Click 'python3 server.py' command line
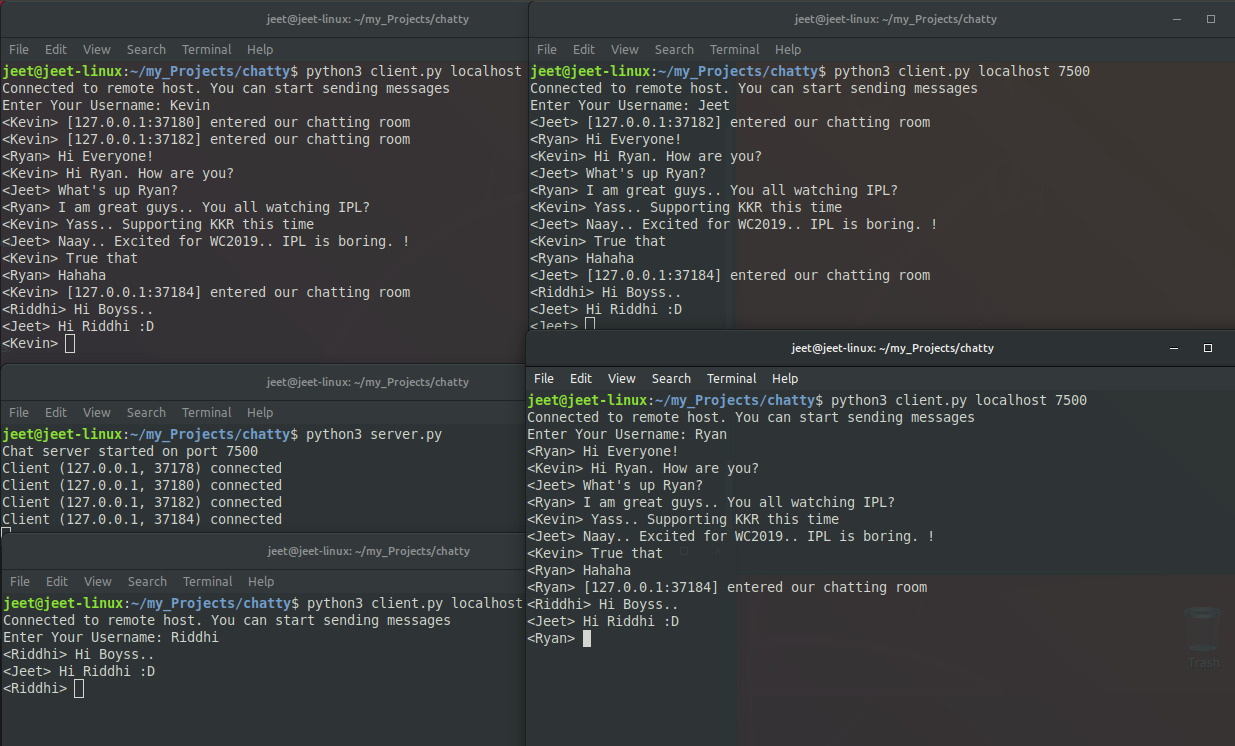The height and width of the screenshot is (746, 1235). [x=373, y=434]
